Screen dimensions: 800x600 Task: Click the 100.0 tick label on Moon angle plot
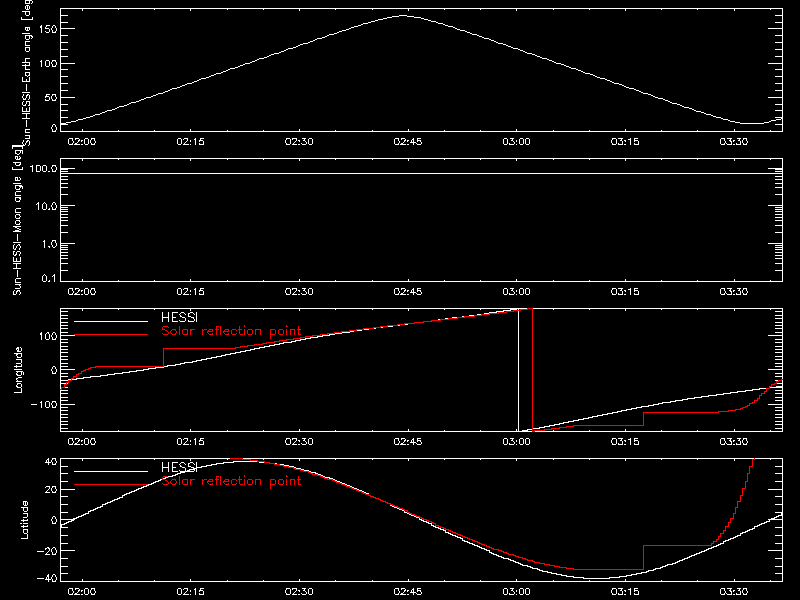[x=43, y=168]
